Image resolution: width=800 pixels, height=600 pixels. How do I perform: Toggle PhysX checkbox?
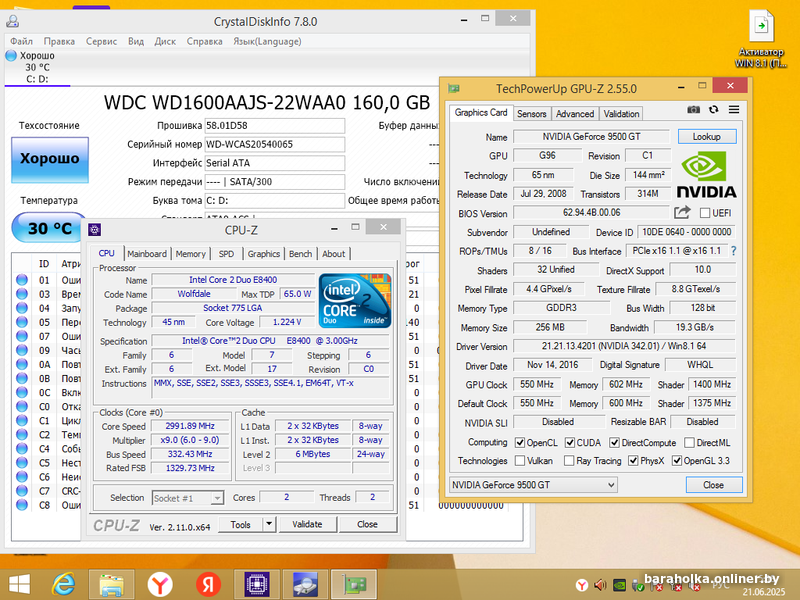(633, 461)
